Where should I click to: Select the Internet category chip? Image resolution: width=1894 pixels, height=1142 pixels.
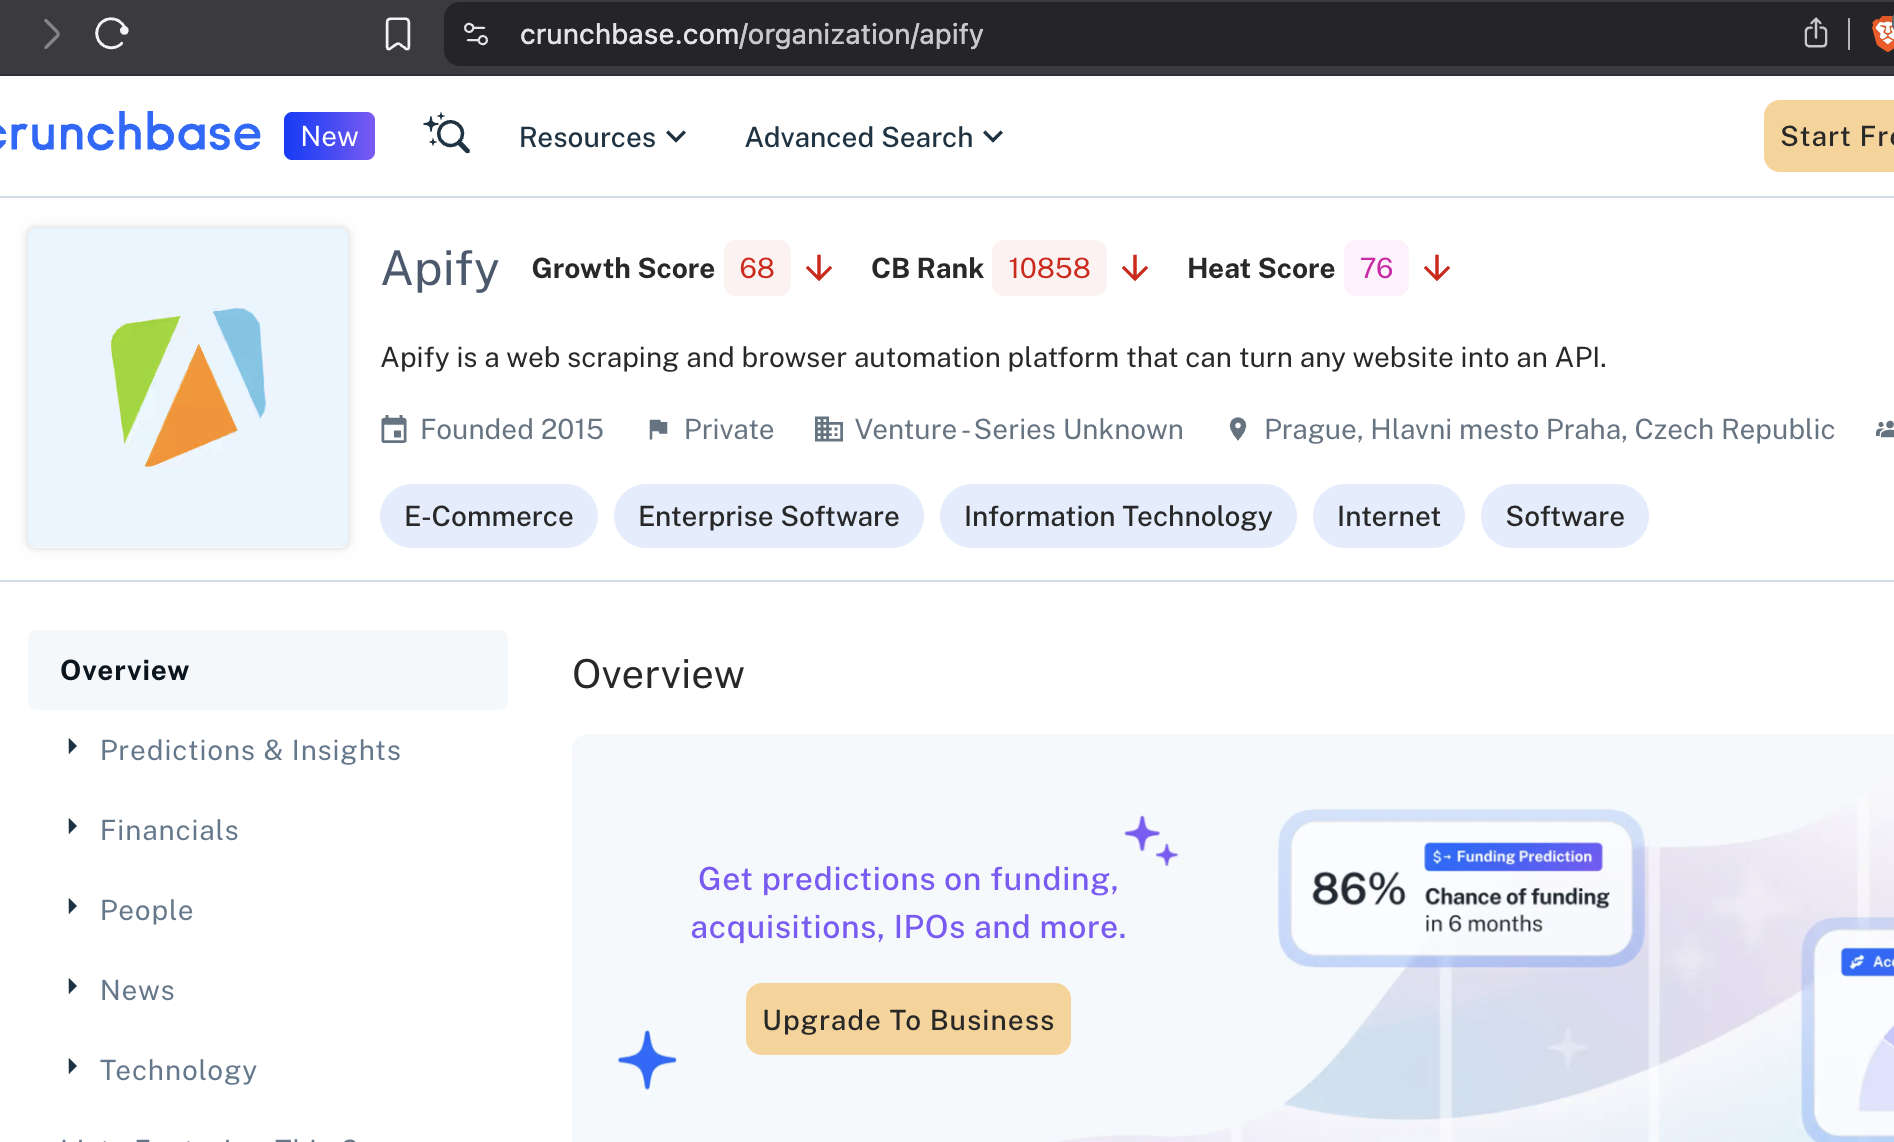pos(1389,516)
